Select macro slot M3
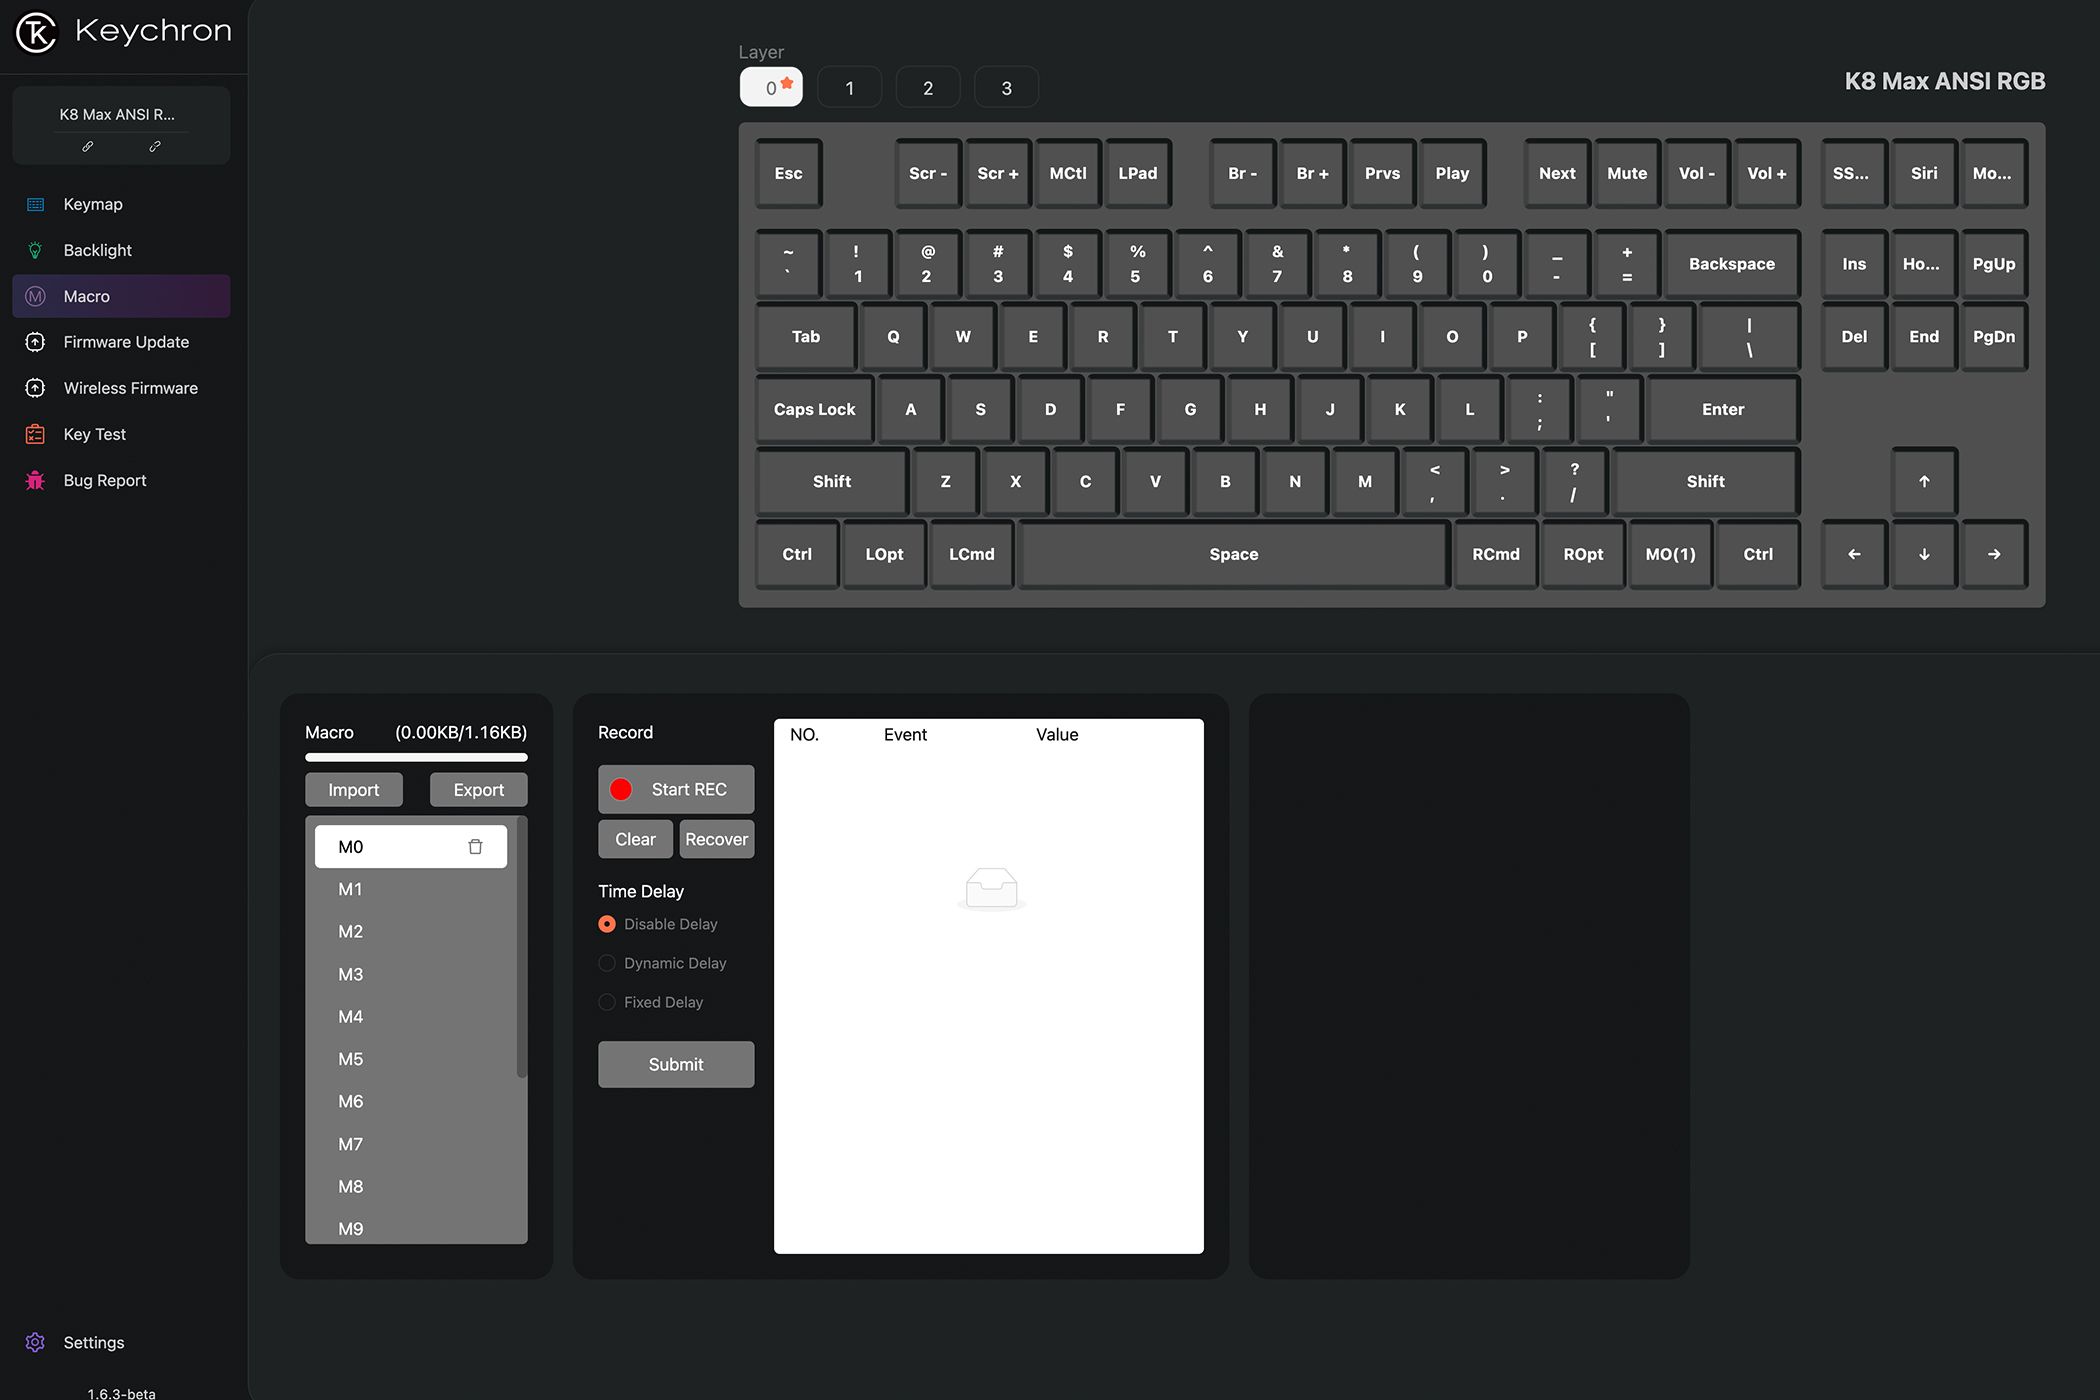 tap(352, 973)
